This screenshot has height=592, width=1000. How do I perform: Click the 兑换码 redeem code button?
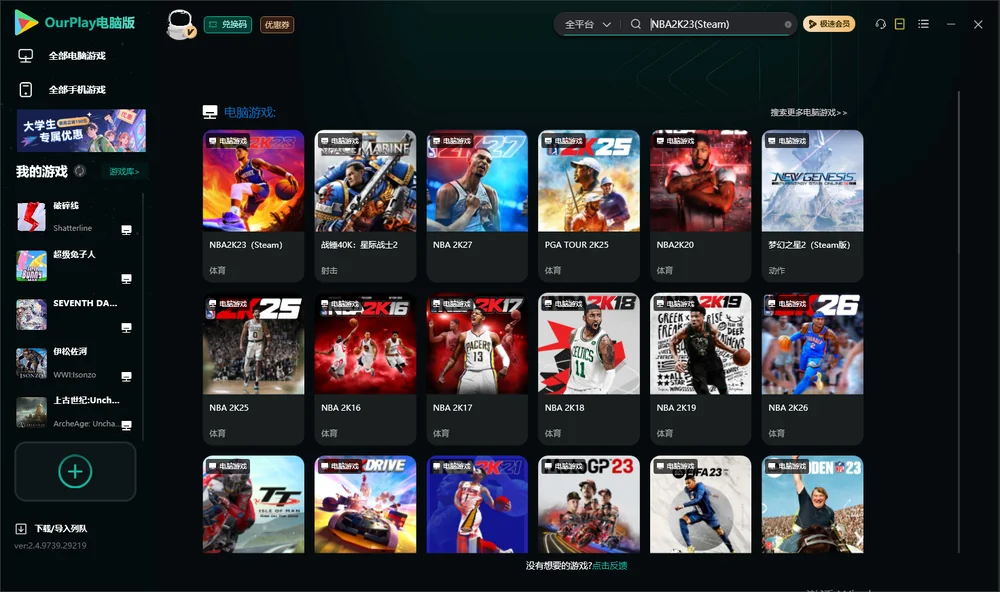click(x=228, y=24)
